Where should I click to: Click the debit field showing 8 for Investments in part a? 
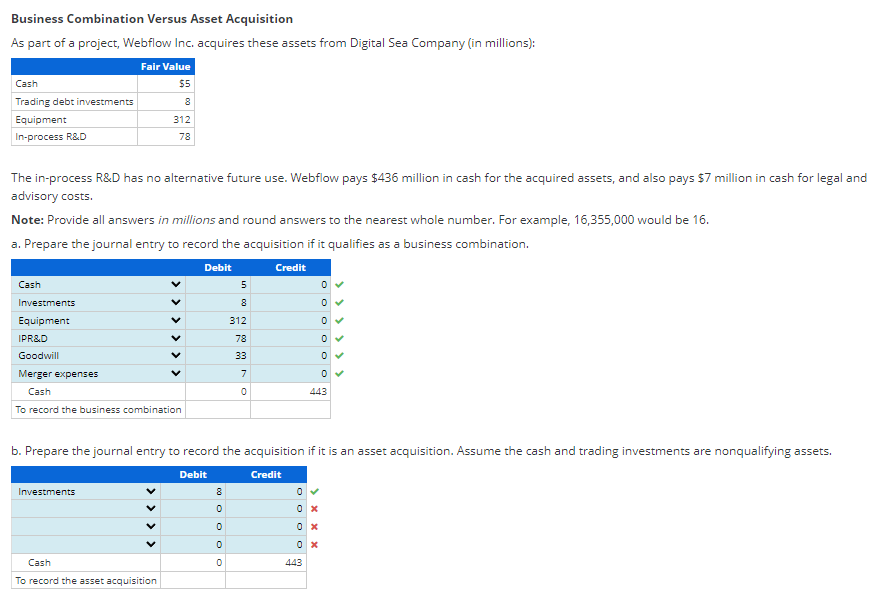pos(218,302)
